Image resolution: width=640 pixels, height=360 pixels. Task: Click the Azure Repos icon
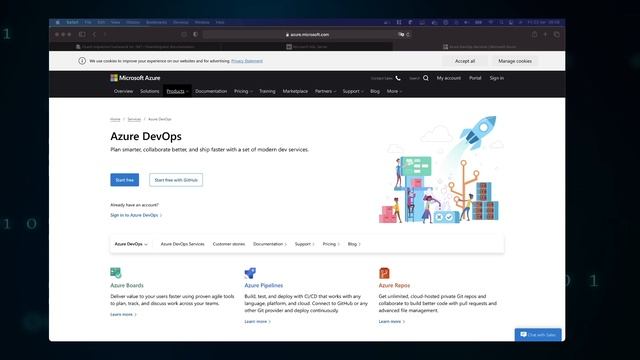(x=384, y=273)
